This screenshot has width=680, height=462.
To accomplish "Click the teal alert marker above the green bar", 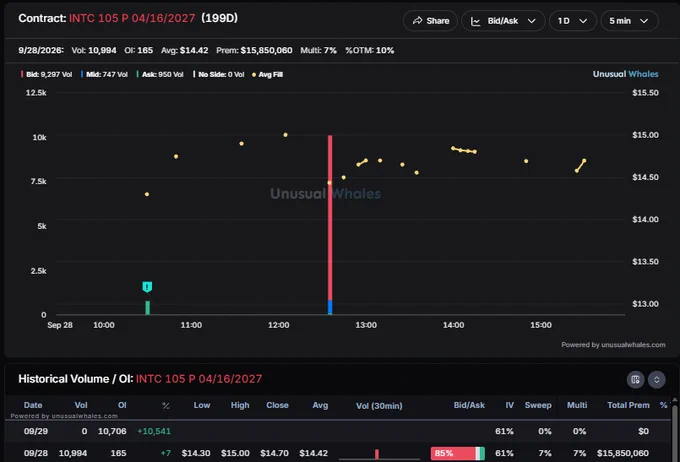I will pos(147,287).
